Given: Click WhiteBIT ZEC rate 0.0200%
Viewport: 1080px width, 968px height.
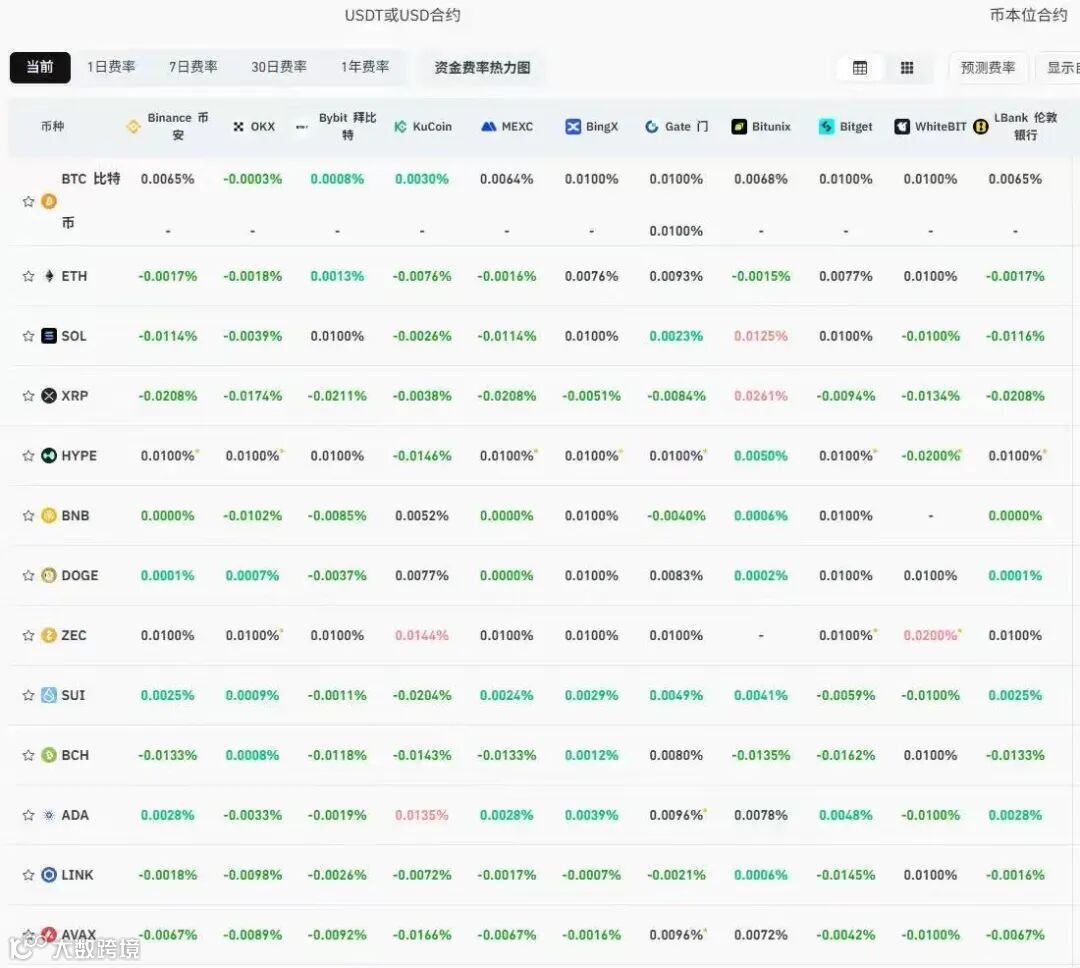Looking at the screenshot, I should 931,636.
